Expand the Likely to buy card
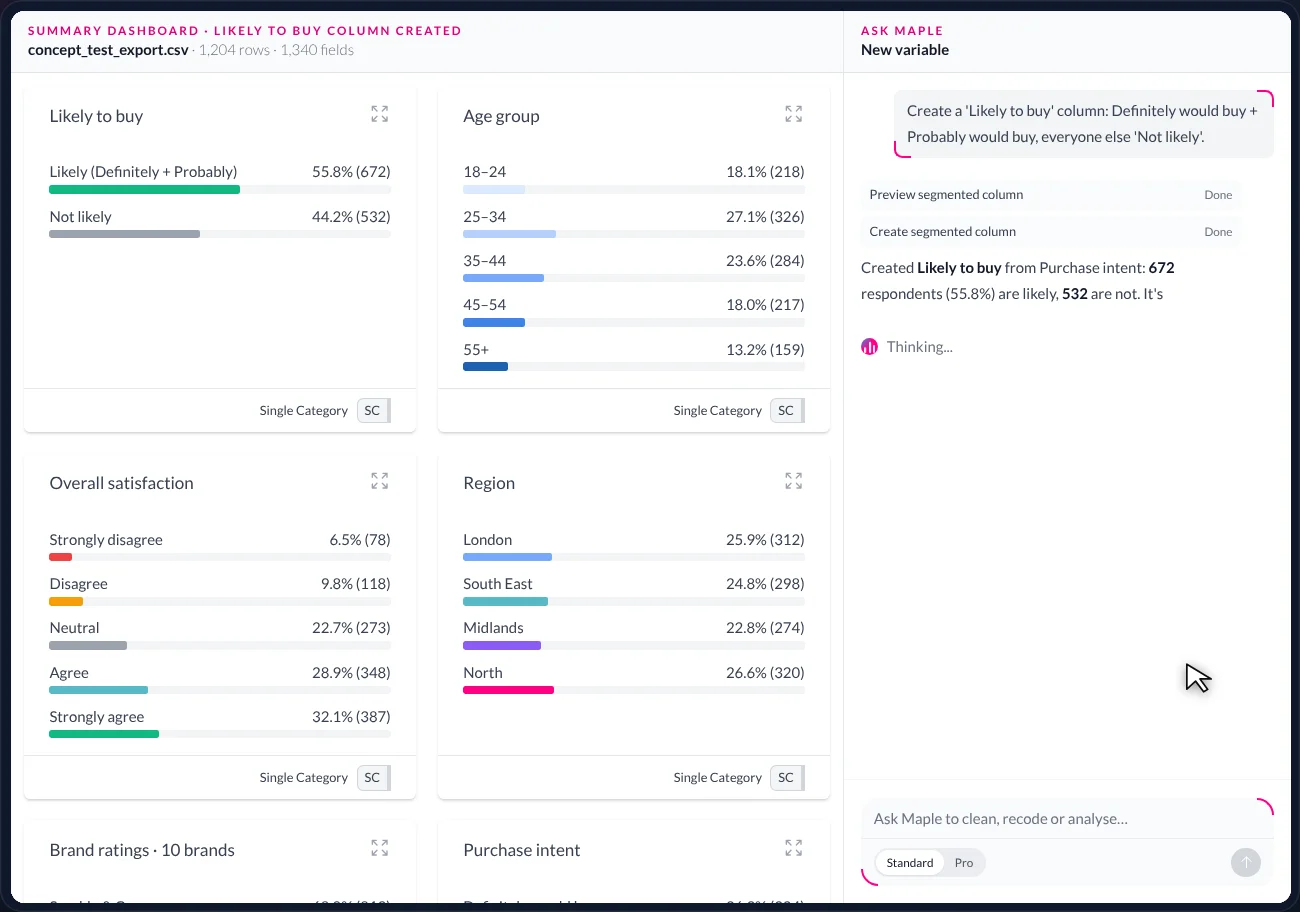Image resolution: width=1300 pixels, height=912 pixels. pyautogui.click(x=380, y=114)
